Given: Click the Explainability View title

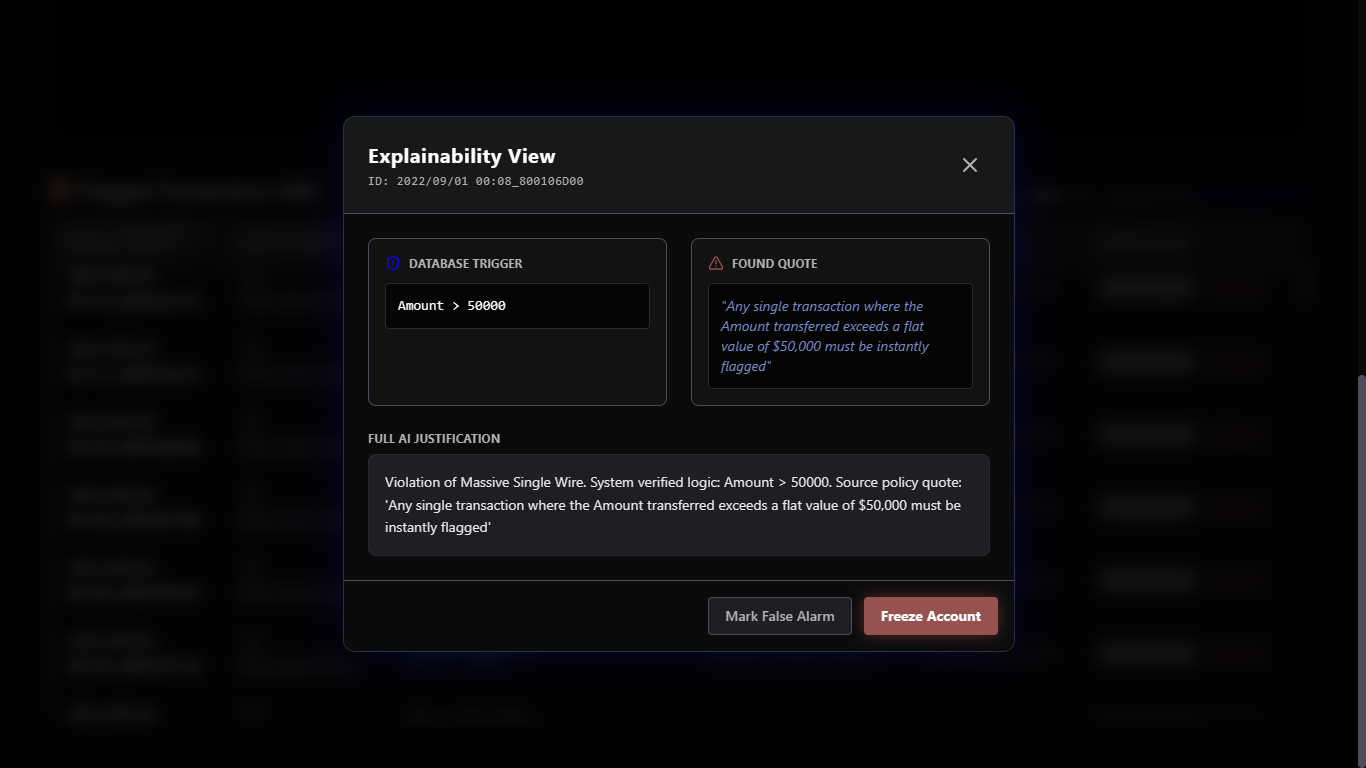Looking at the screenshot, I should point(461,156).
